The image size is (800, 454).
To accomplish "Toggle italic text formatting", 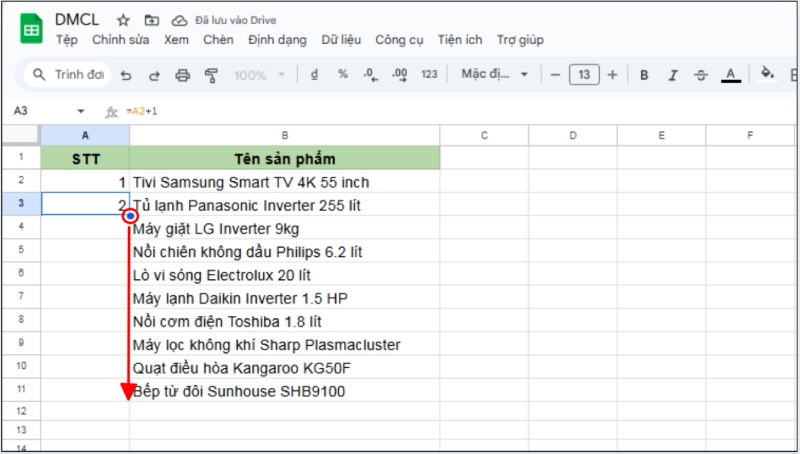I will 672,75.
